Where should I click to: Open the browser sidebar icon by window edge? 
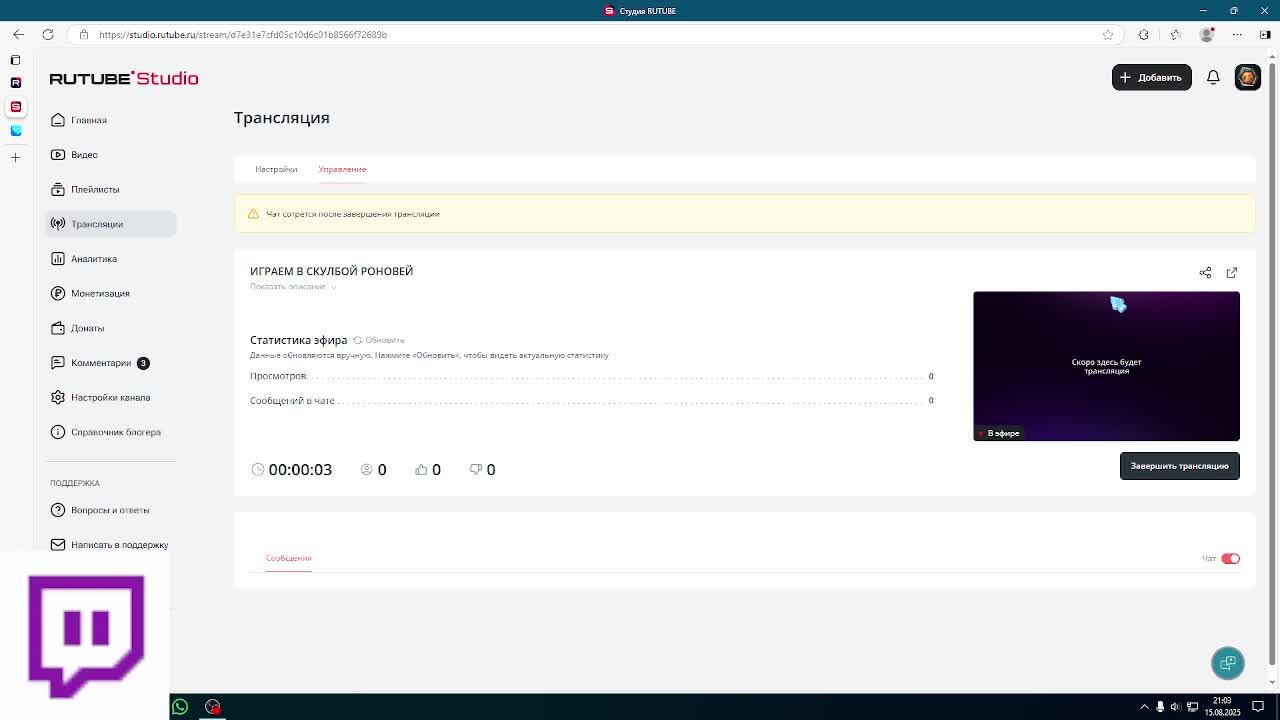(1265, 35)
